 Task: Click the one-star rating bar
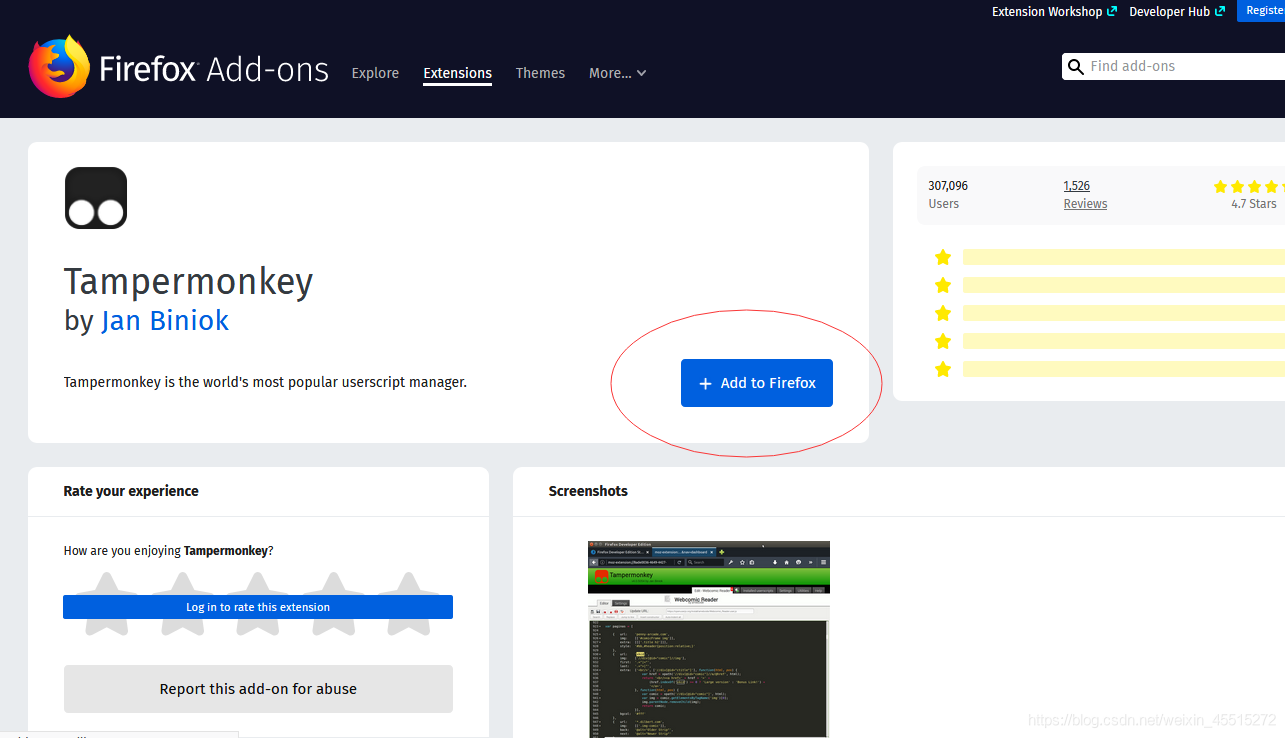[x=1124, y=369]
